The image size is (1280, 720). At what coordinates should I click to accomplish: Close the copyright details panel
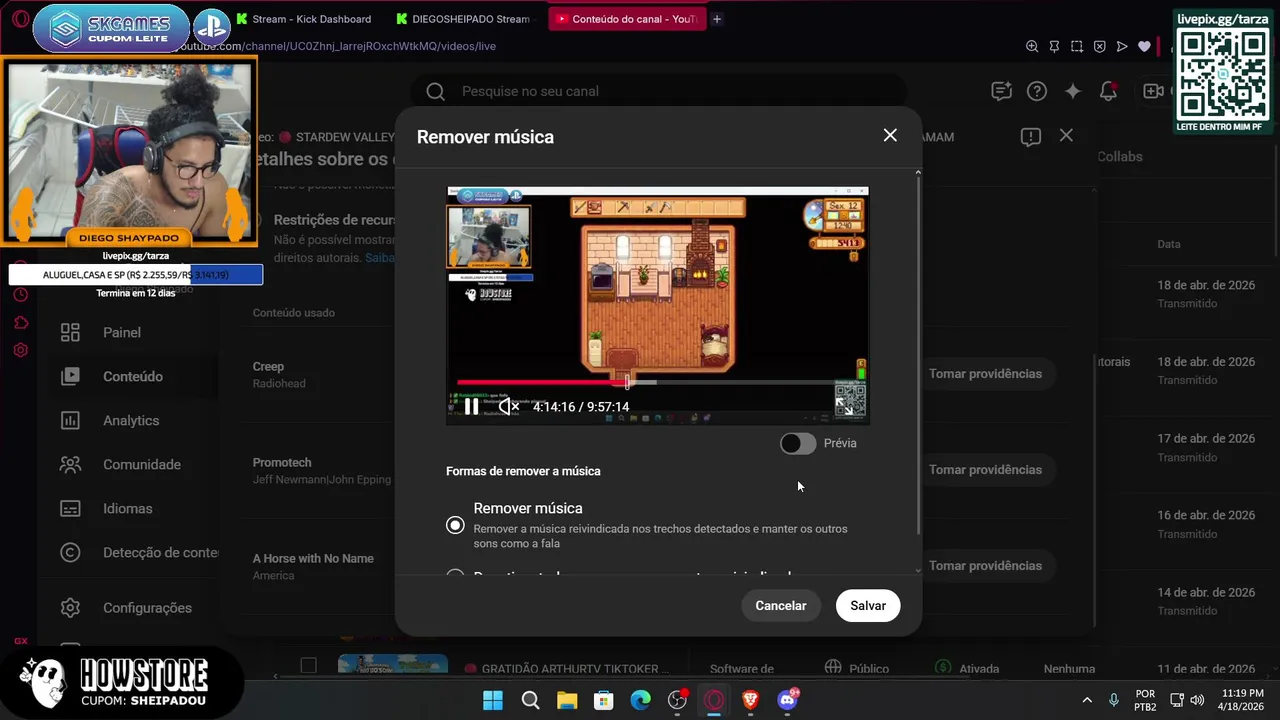[x=1066, y=135]
